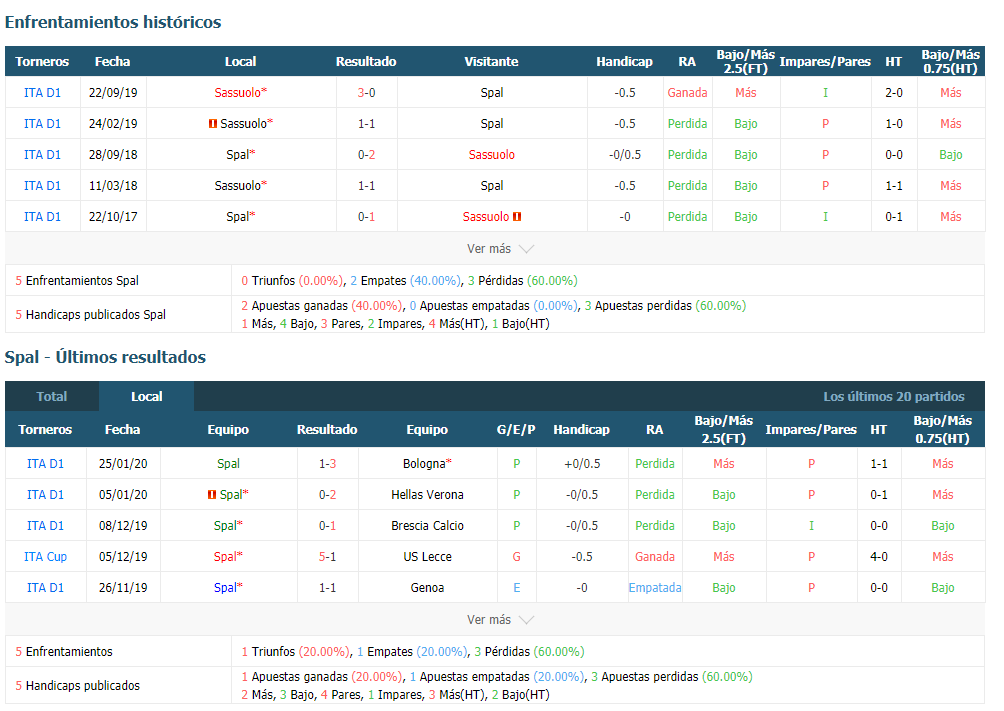The height and width of the screenshot is (711, 1004).
Task: Click Handicap column header in historical table
Action: 624,61
